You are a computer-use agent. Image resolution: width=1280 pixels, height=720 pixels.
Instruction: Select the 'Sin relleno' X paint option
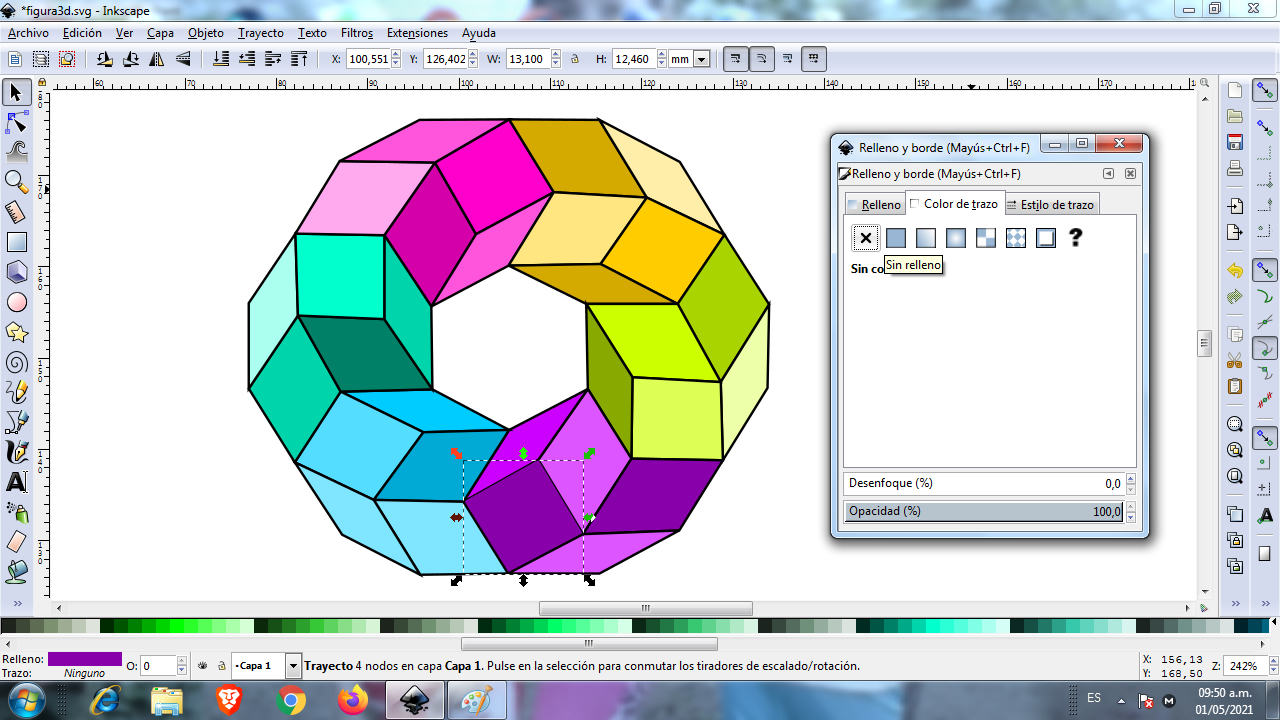click(x=866, y=238)
